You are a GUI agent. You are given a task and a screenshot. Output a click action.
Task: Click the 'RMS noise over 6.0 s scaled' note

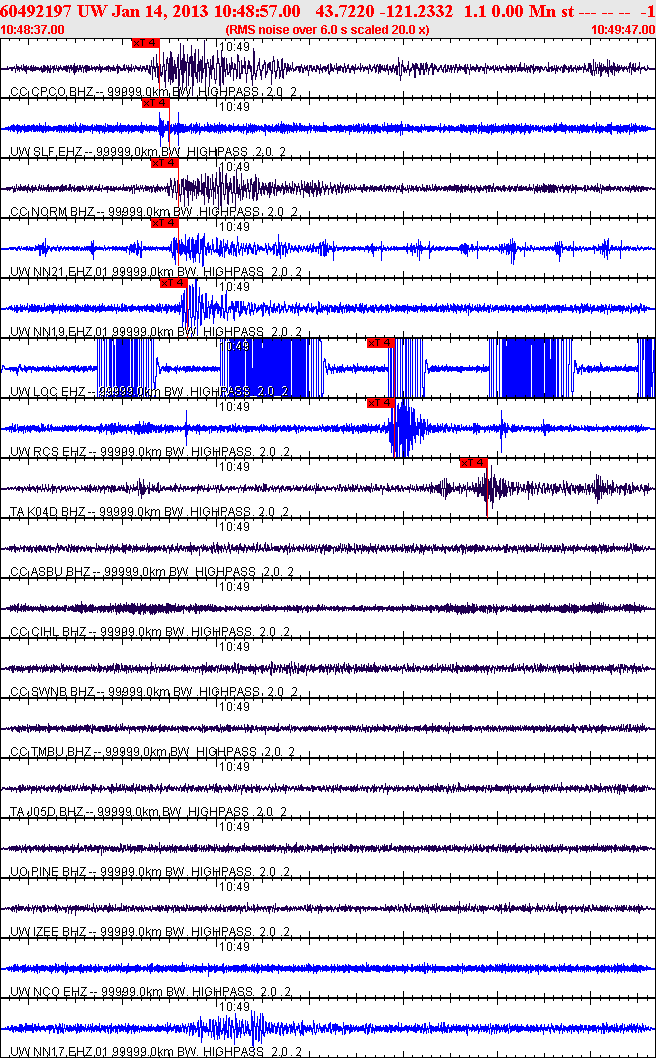pyautogui.click(x=327, y=30)
